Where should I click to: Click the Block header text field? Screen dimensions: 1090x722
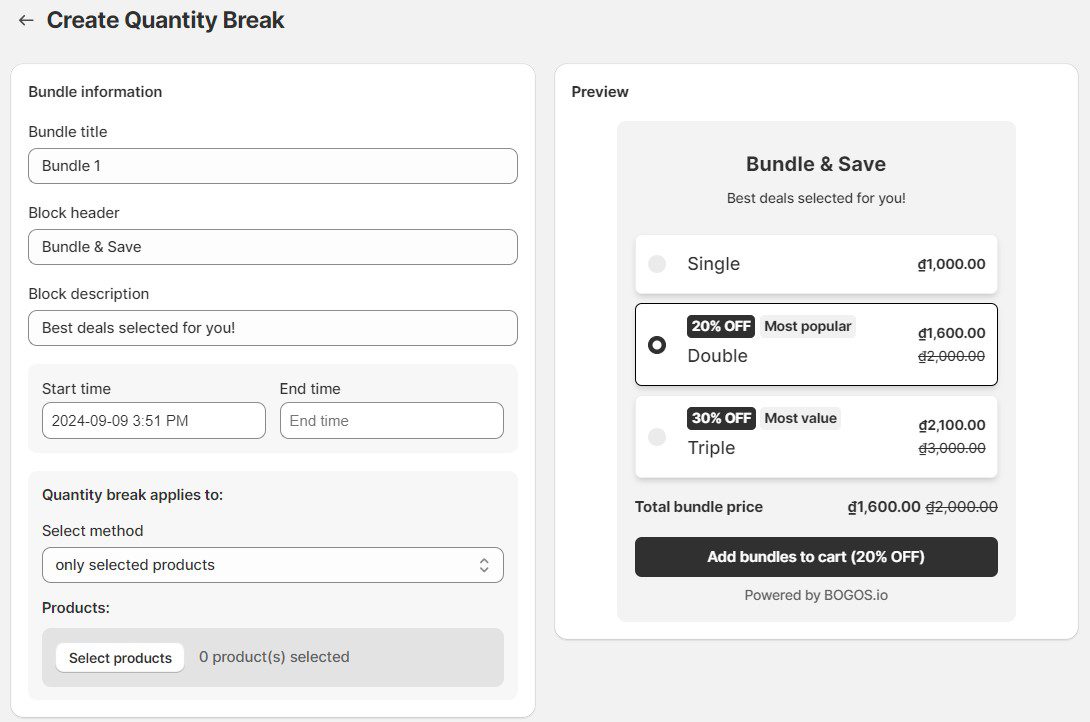(272, 247)
